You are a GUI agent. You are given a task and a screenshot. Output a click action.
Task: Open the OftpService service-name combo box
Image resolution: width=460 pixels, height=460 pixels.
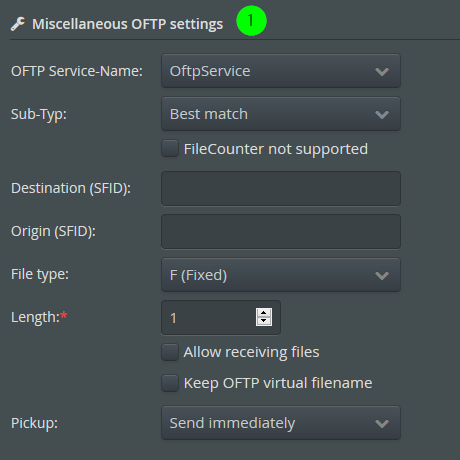coord(281,71)
